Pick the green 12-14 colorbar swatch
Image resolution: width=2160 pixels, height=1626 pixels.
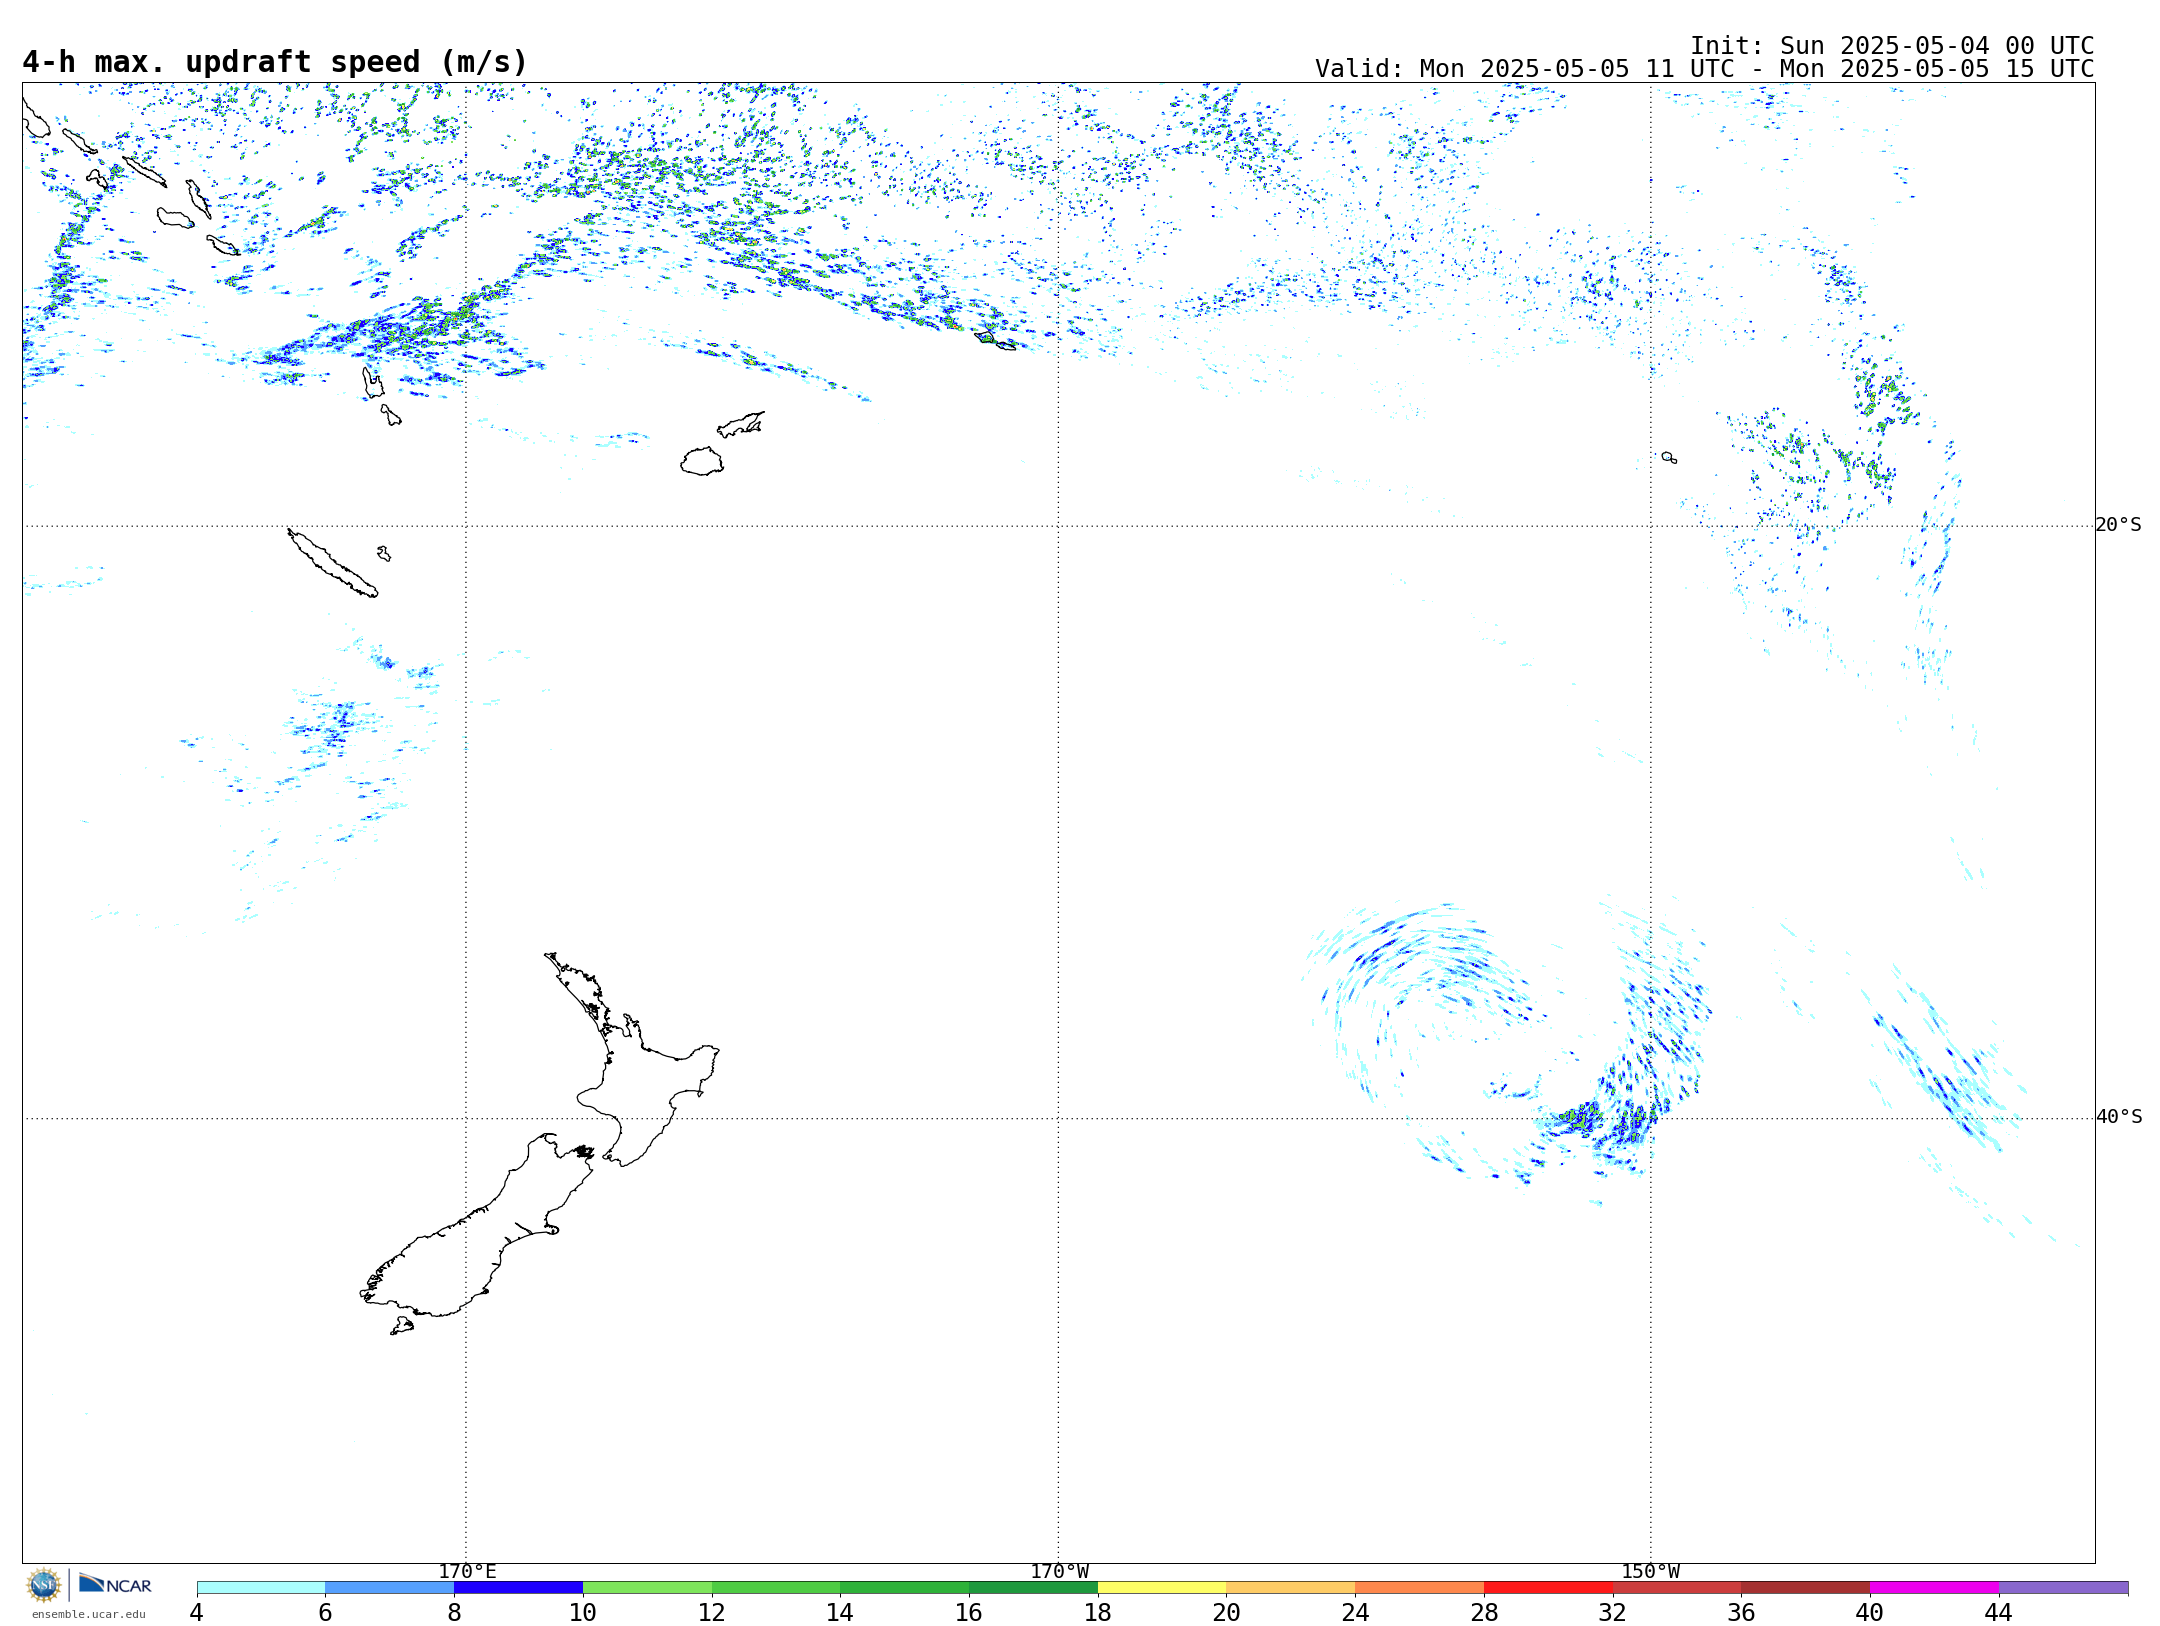tap(776, 1588)
